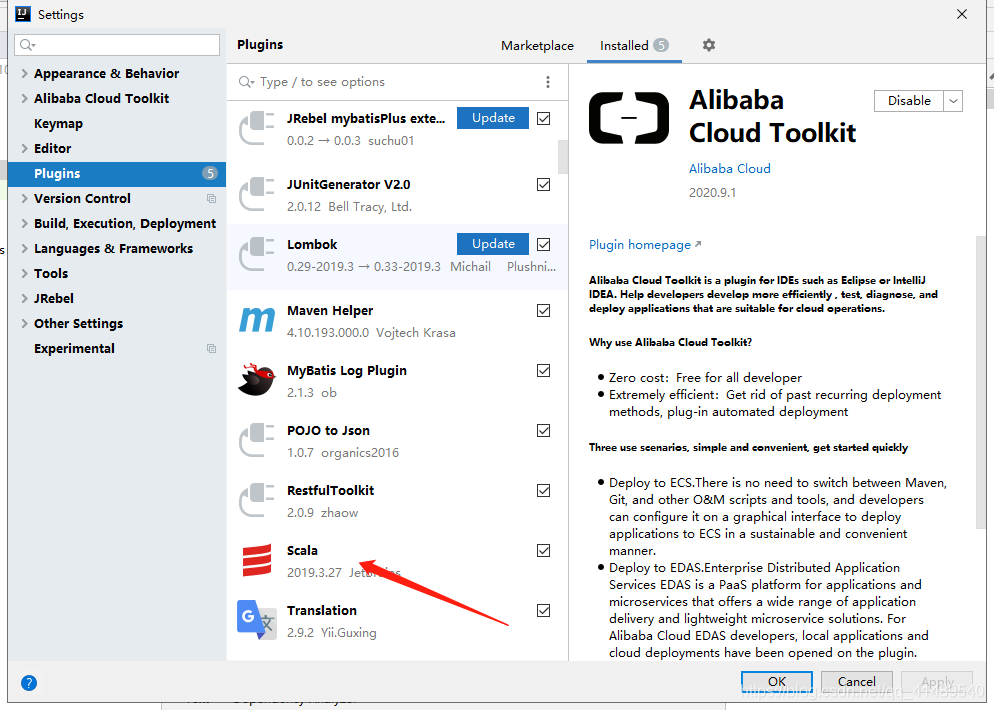Click the copy icon beside Experimental

212,349
